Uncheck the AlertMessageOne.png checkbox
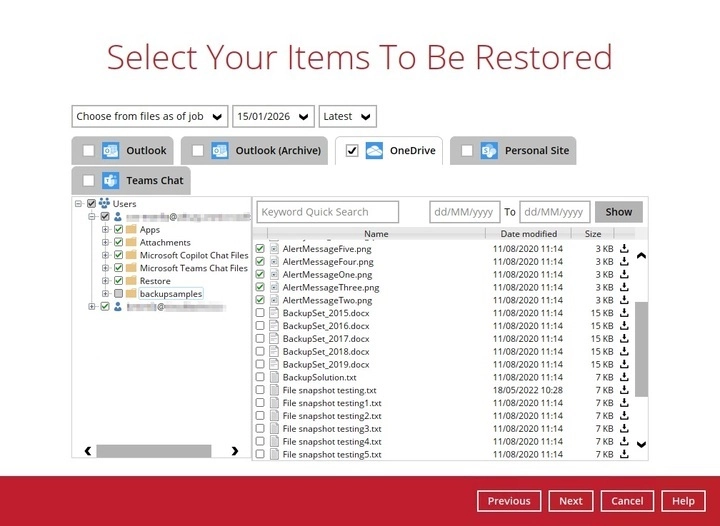 point(260,274)
